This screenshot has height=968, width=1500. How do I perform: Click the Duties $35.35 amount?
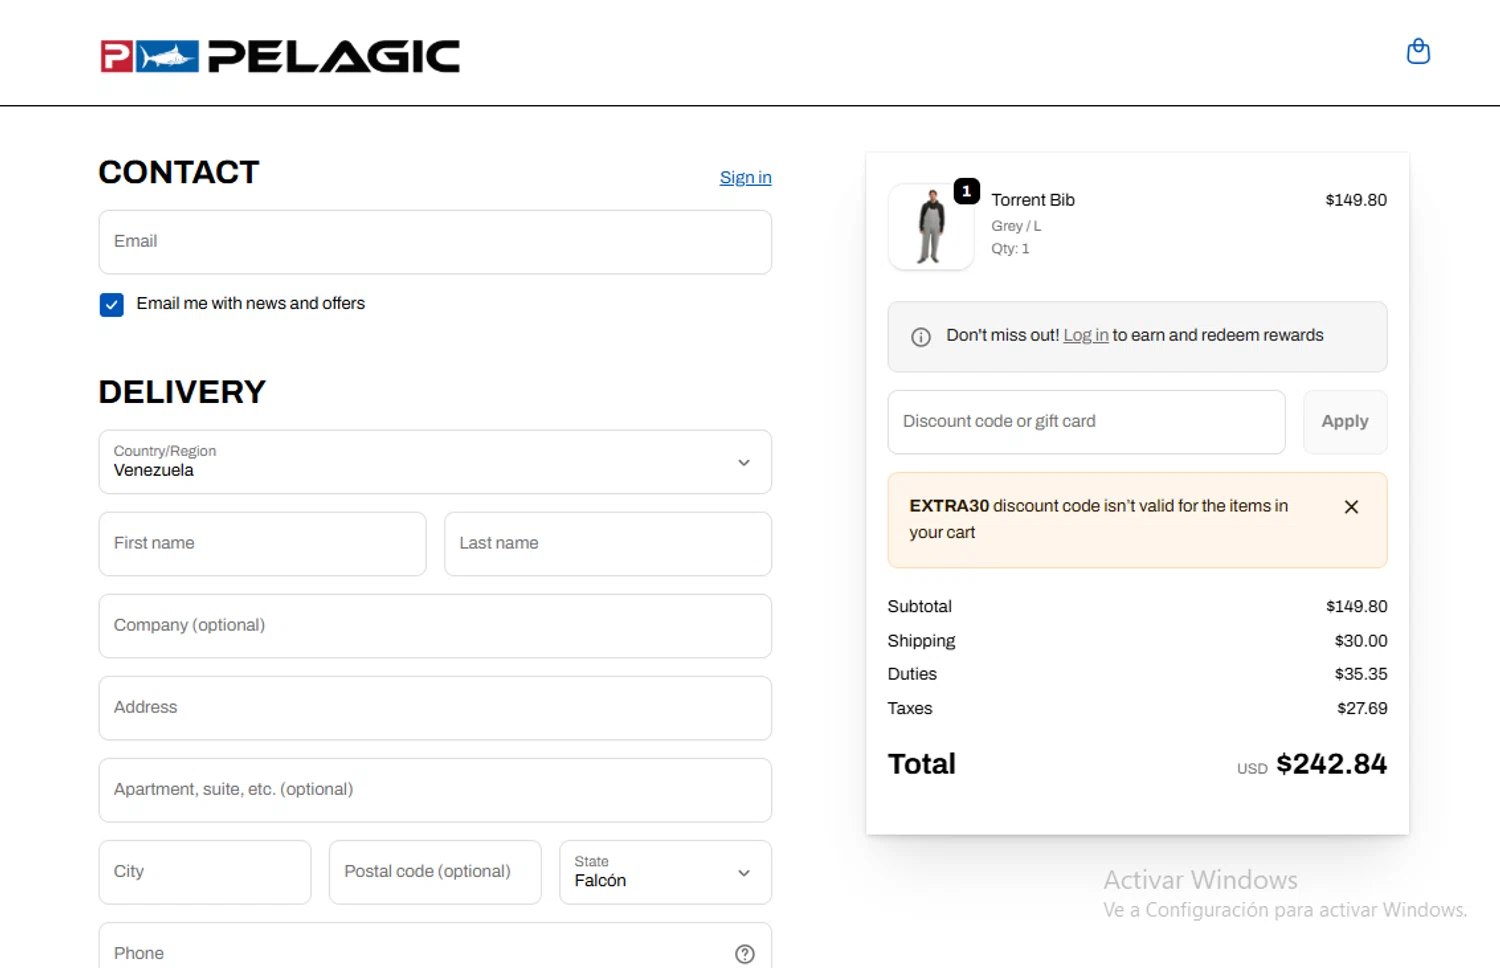point(1361,674)
